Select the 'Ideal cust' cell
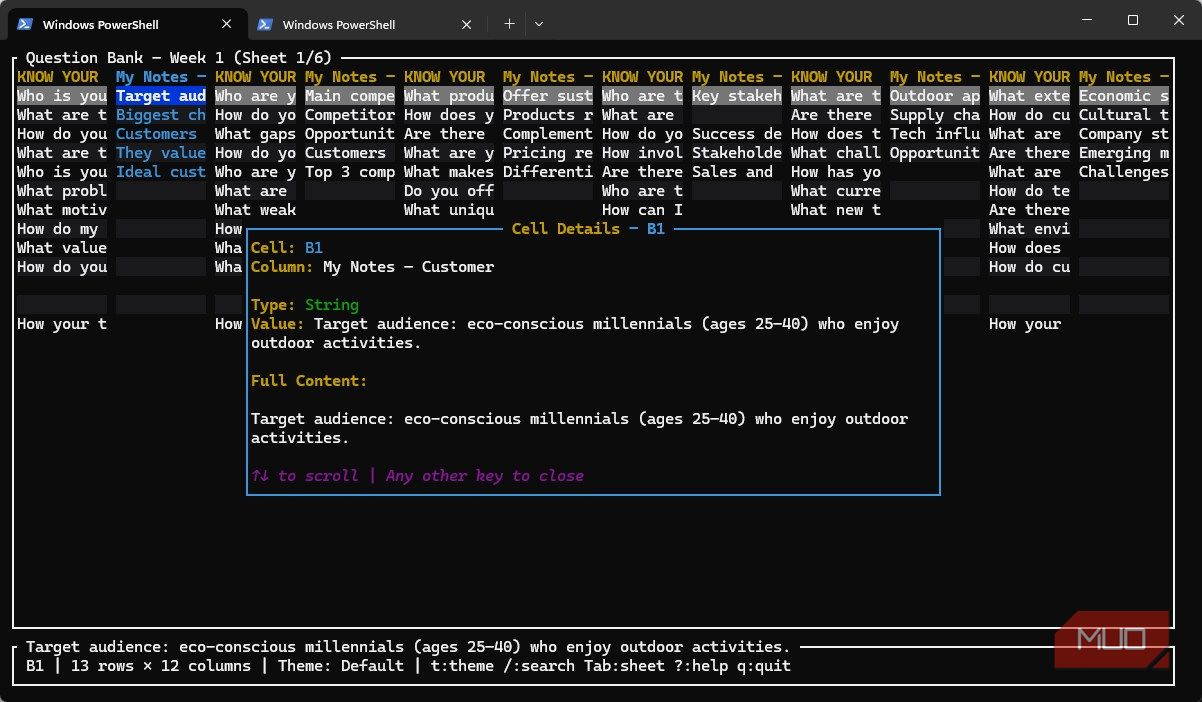This screenshot has width=1202, height=702. 161,172
